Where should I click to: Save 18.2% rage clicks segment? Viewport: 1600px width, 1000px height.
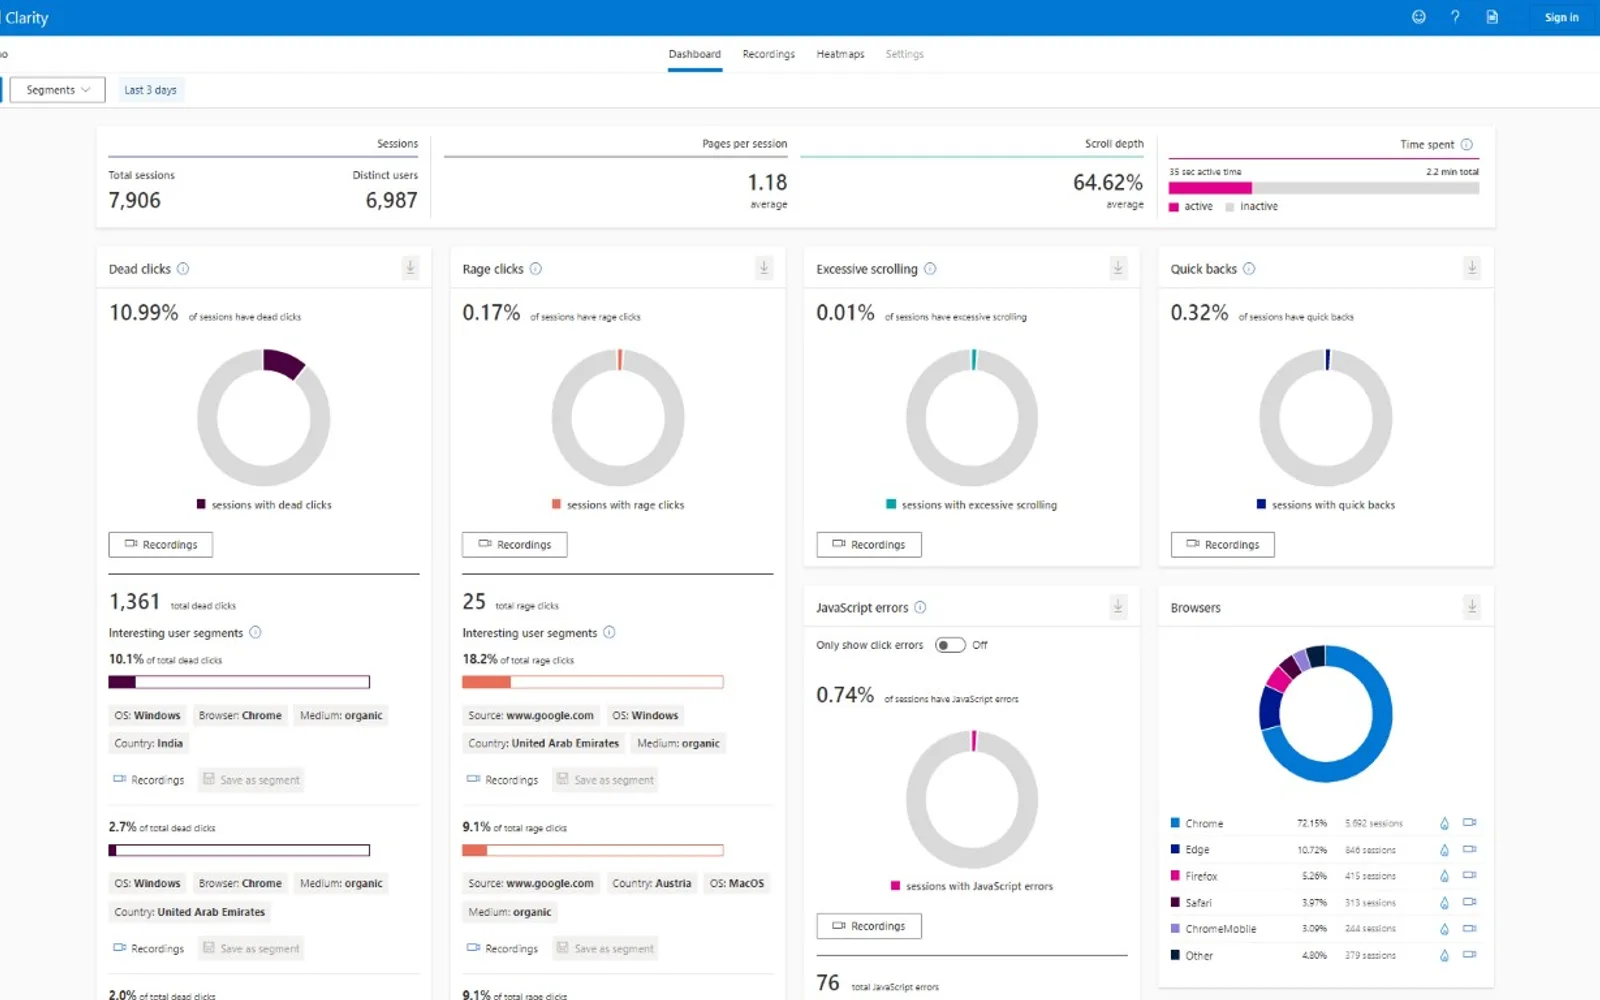[605, 780]
